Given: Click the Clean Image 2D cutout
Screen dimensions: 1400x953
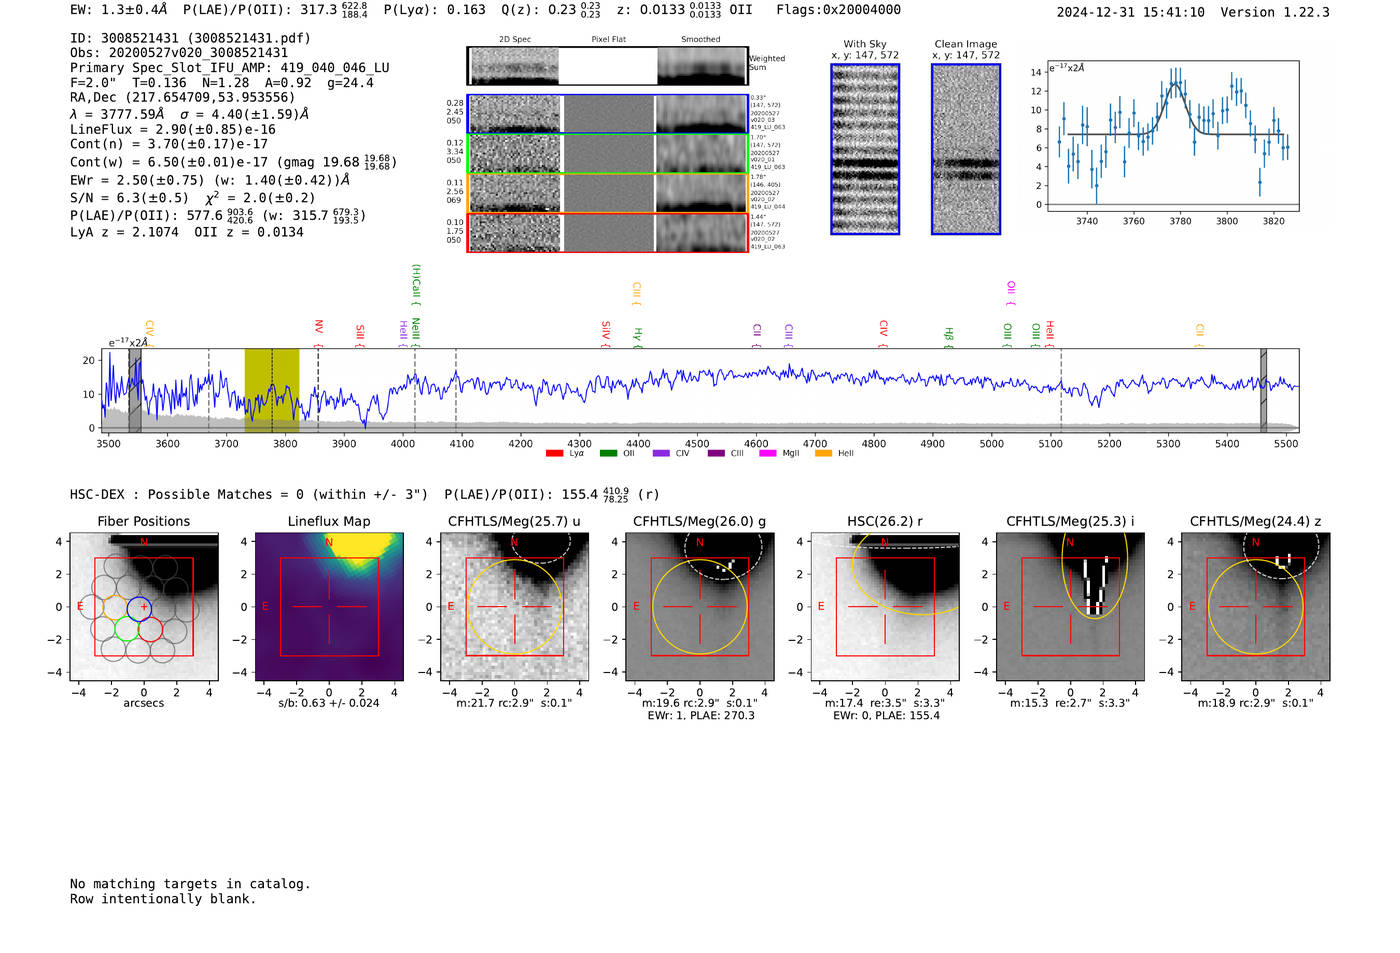Looking at the screenshot, I should pyautogui.click(x=966, y=149).
